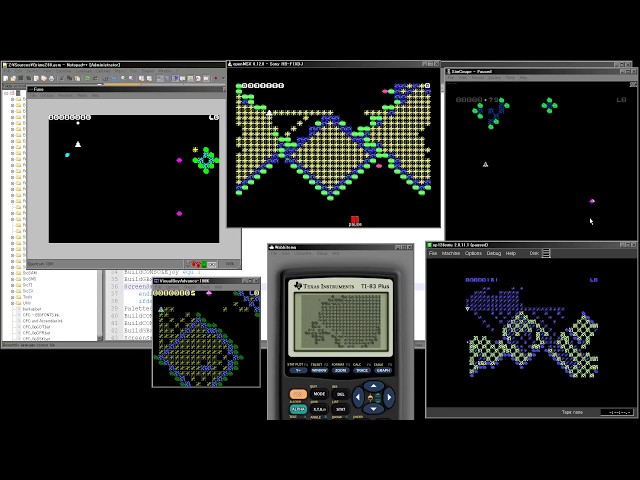Expand SrcTI folder in Notepad++ tree

click(x=12, y=285)
